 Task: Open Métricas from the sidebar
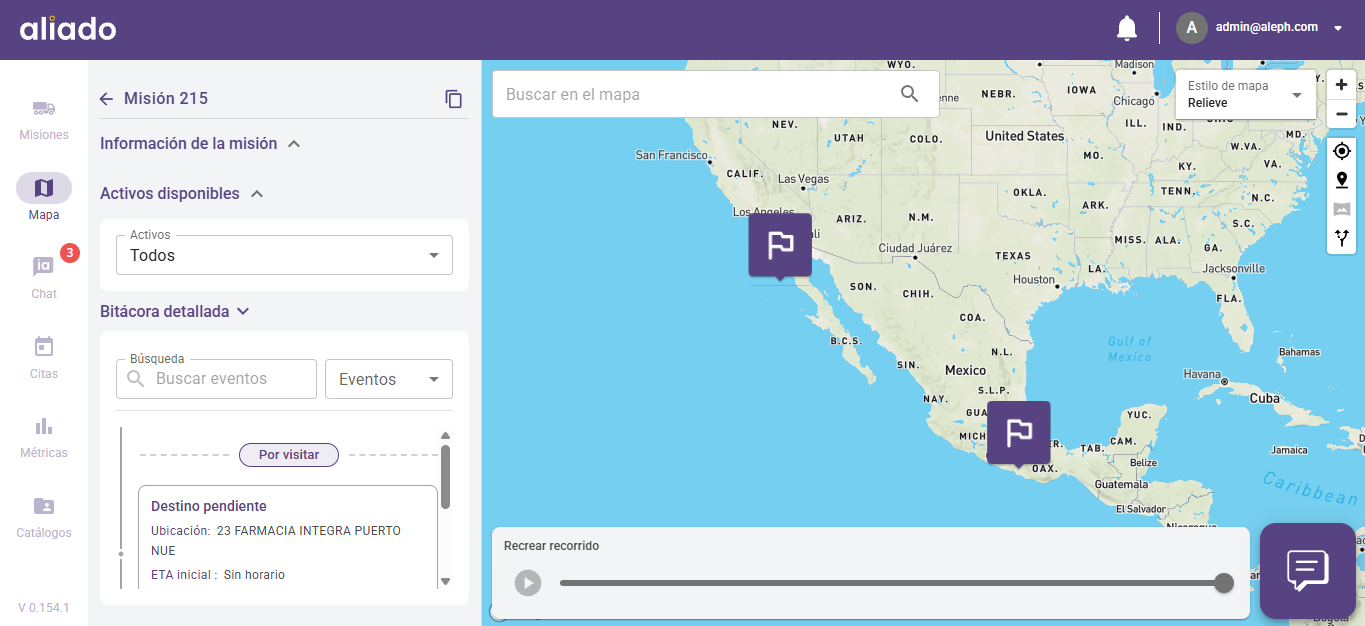point(44,437)
